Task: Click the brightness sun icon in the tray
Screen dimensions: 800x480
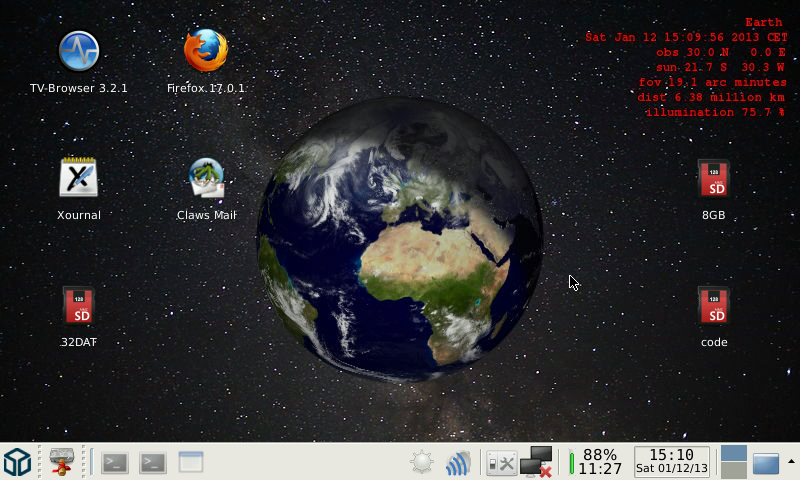Action: pos(422,462)
